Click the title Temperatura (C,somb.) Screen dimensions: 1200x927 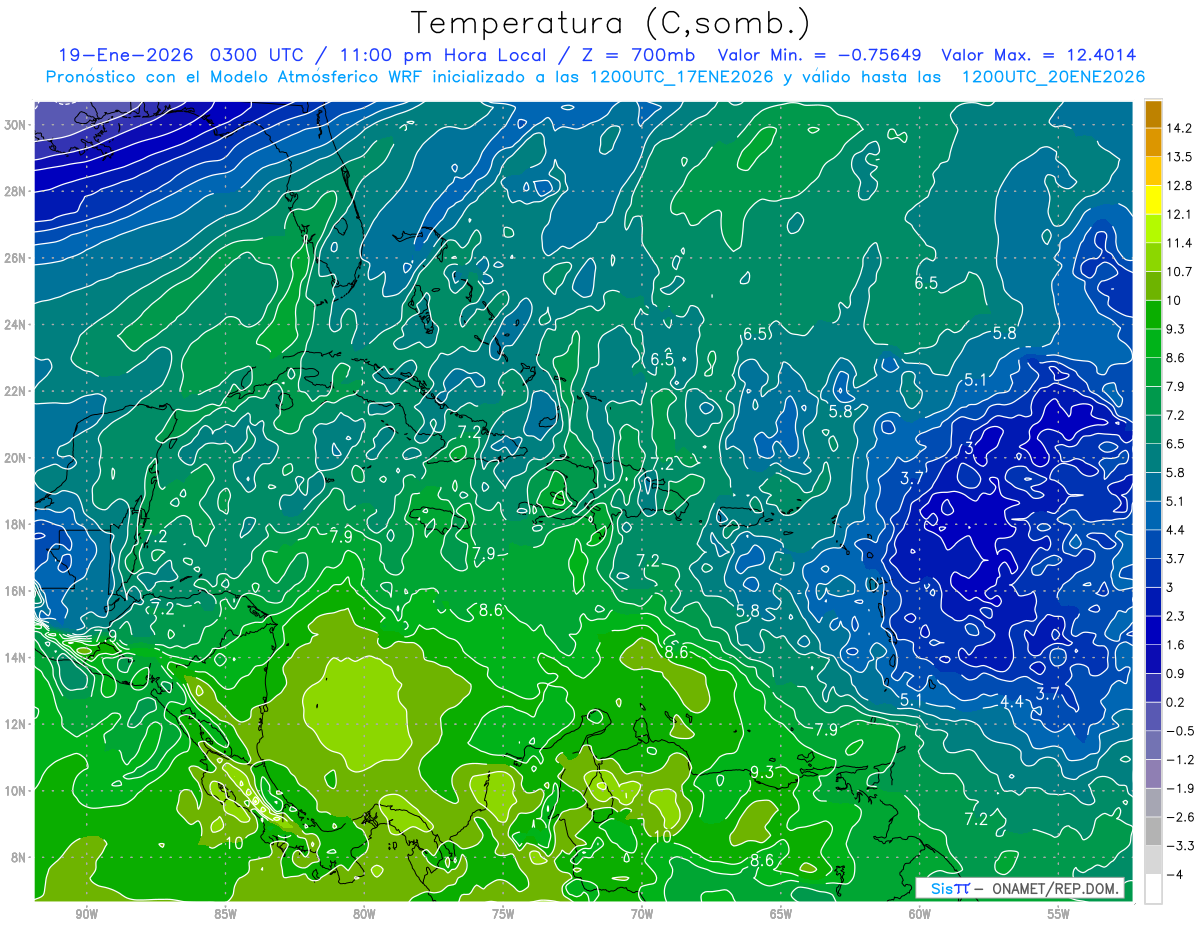pyautogui.click(x=611, y=22)
